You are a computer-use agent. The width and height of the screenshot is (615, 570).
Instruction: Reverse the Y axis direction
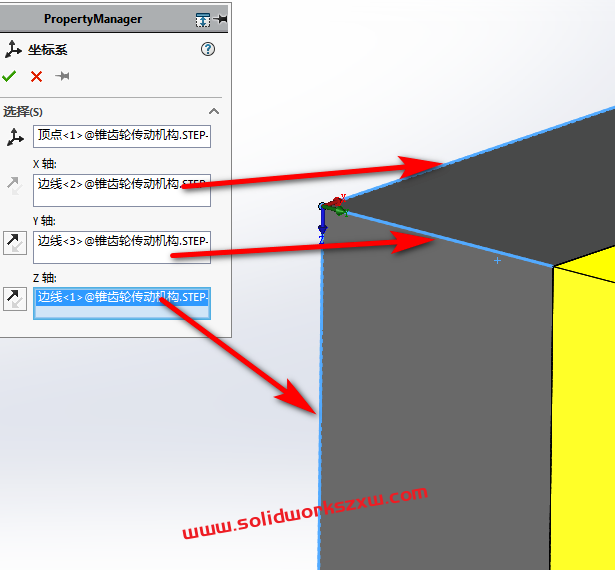point(15,243)
